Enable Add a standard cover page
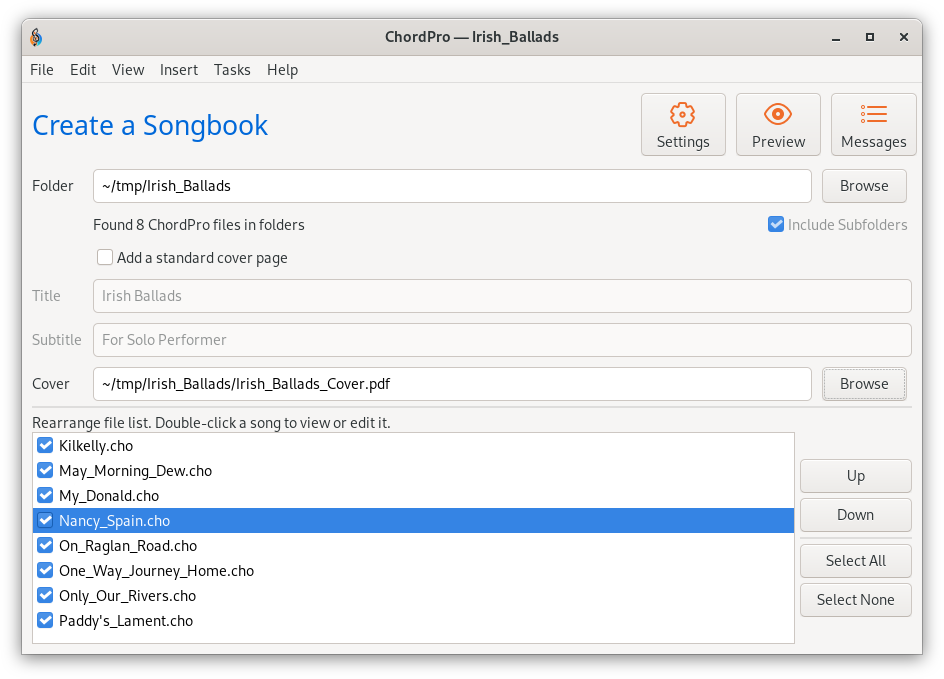This screenshot has height=679, width=944. pyautogui.click(x=105, y=258)
